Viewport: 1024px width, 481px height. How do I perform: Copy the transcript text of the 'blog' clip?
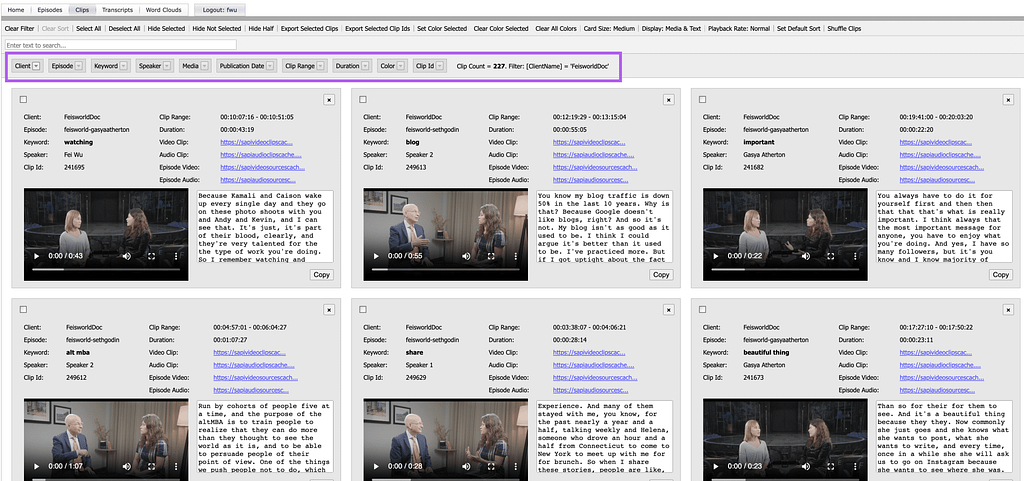[x=661, y=274]
